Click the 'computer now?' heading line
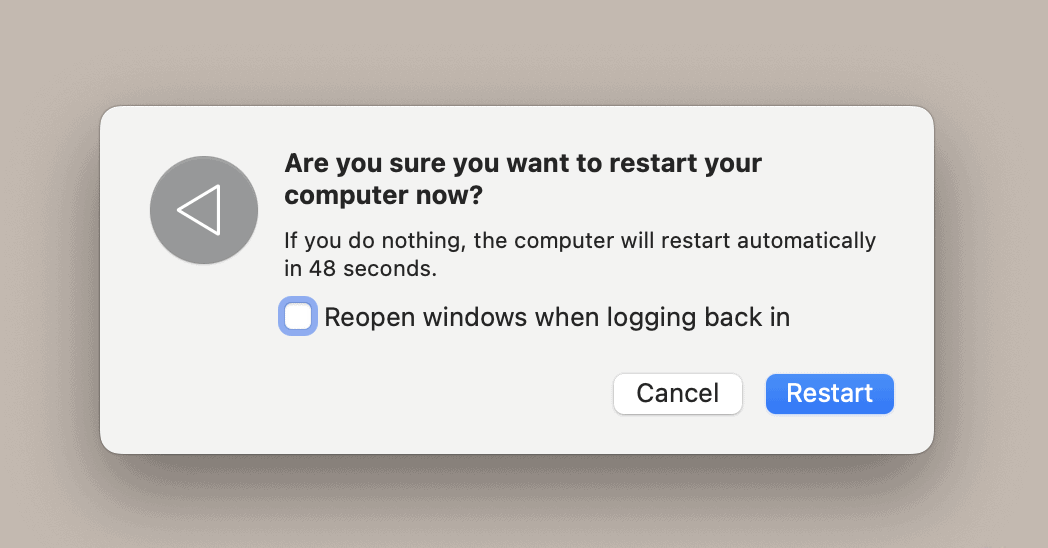The width and height of the screenshot is (1048, 548). pos(383,196)
